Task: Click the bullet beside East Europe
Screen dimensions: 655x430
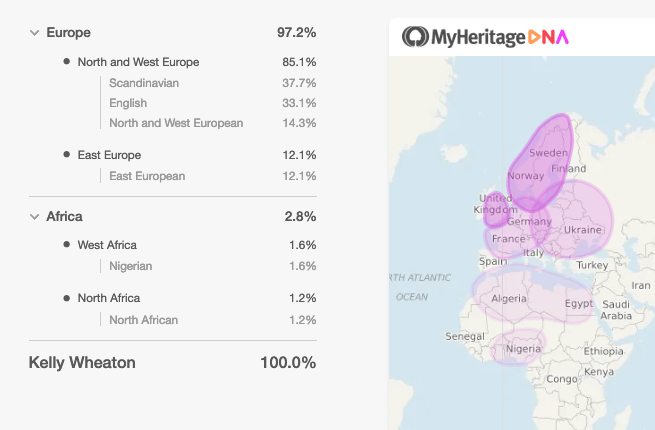Action: click(x=66, y=155)
